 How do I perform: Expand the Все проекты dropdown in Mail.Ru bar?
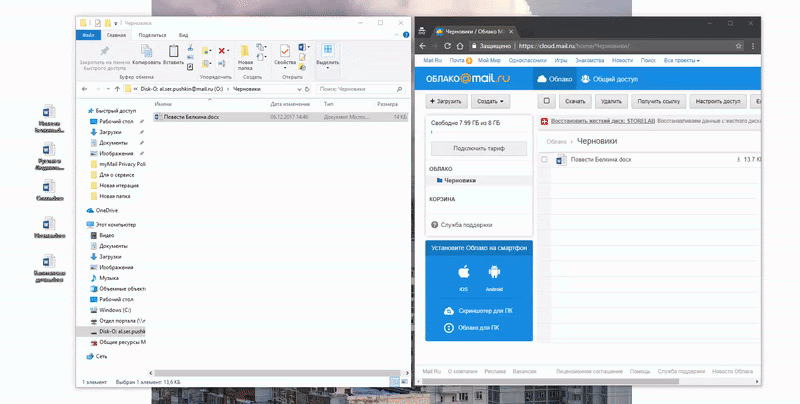click(682, 60)
